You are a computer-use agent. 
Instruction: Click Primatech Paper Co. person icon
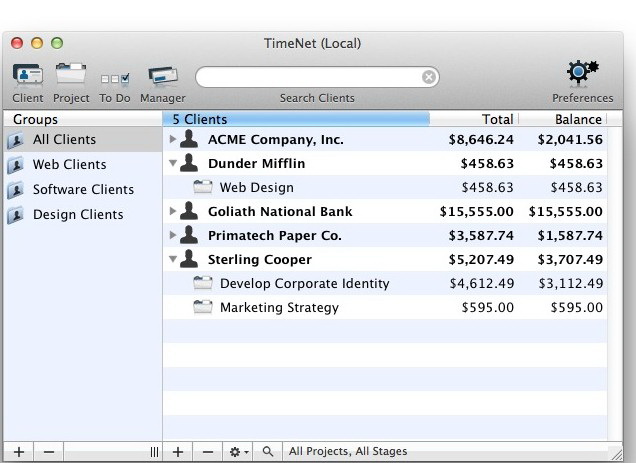tap(189, 234)
